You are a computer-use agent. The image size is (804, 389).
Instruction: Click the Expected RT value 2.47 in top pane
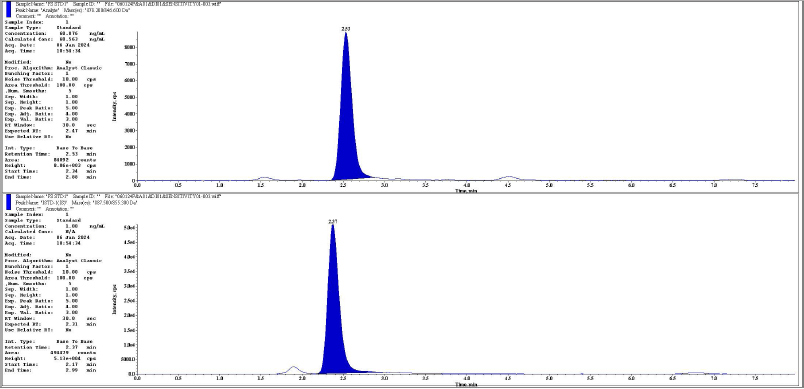[71, 131]
